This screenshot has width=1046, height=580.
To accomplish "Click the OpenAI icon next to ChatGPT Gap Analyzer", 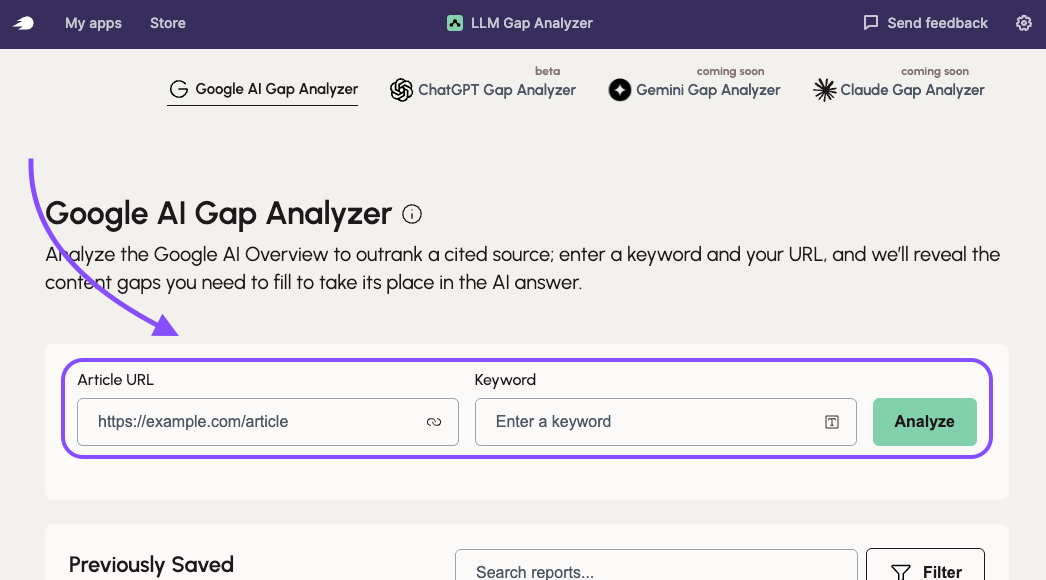I will coord(401,89).
